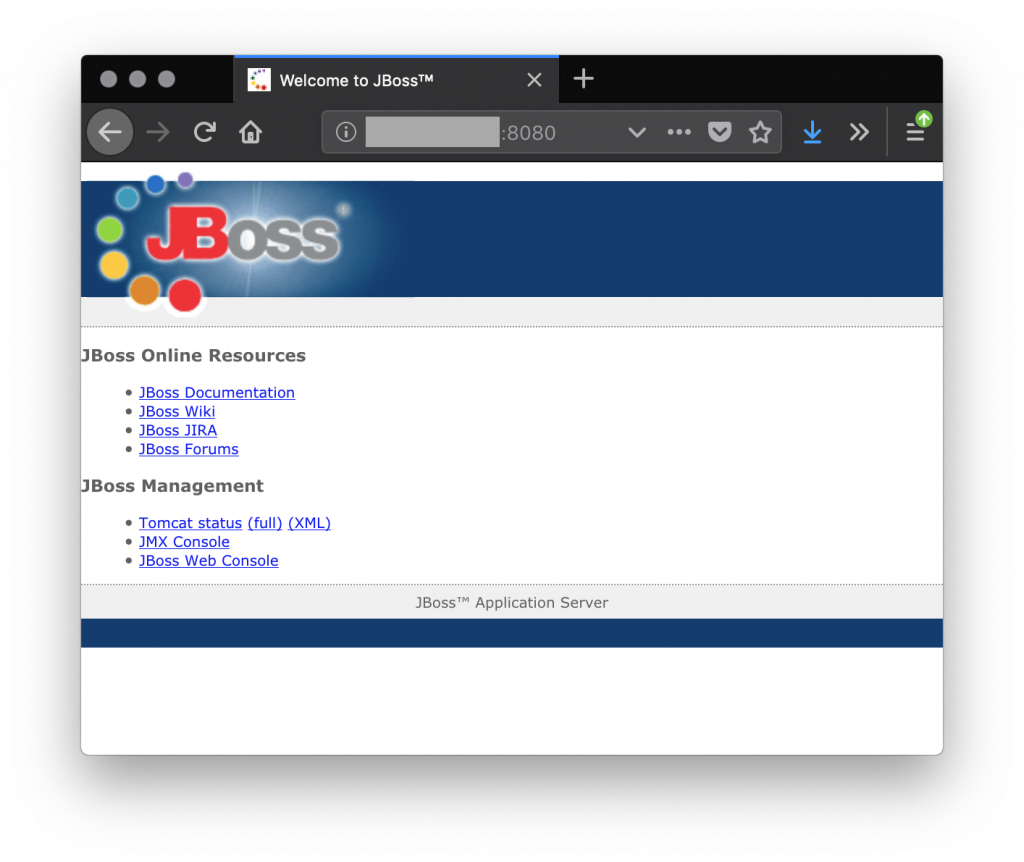Screen dimensions: 1024x862
Task: Reload the current page
Action: [x=204, y=133]
